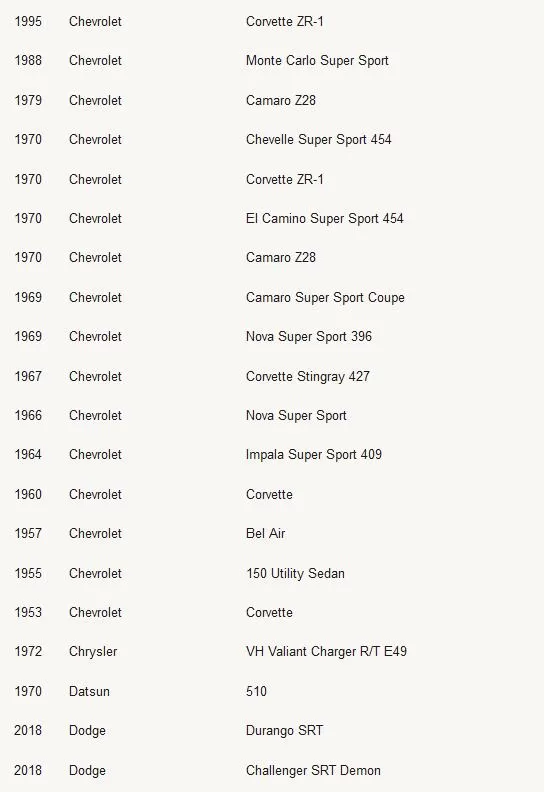The width and height of the screenshot is (545, 792).
Task: Select the 150 Utility Sedan entry
Action: (295, 573)
